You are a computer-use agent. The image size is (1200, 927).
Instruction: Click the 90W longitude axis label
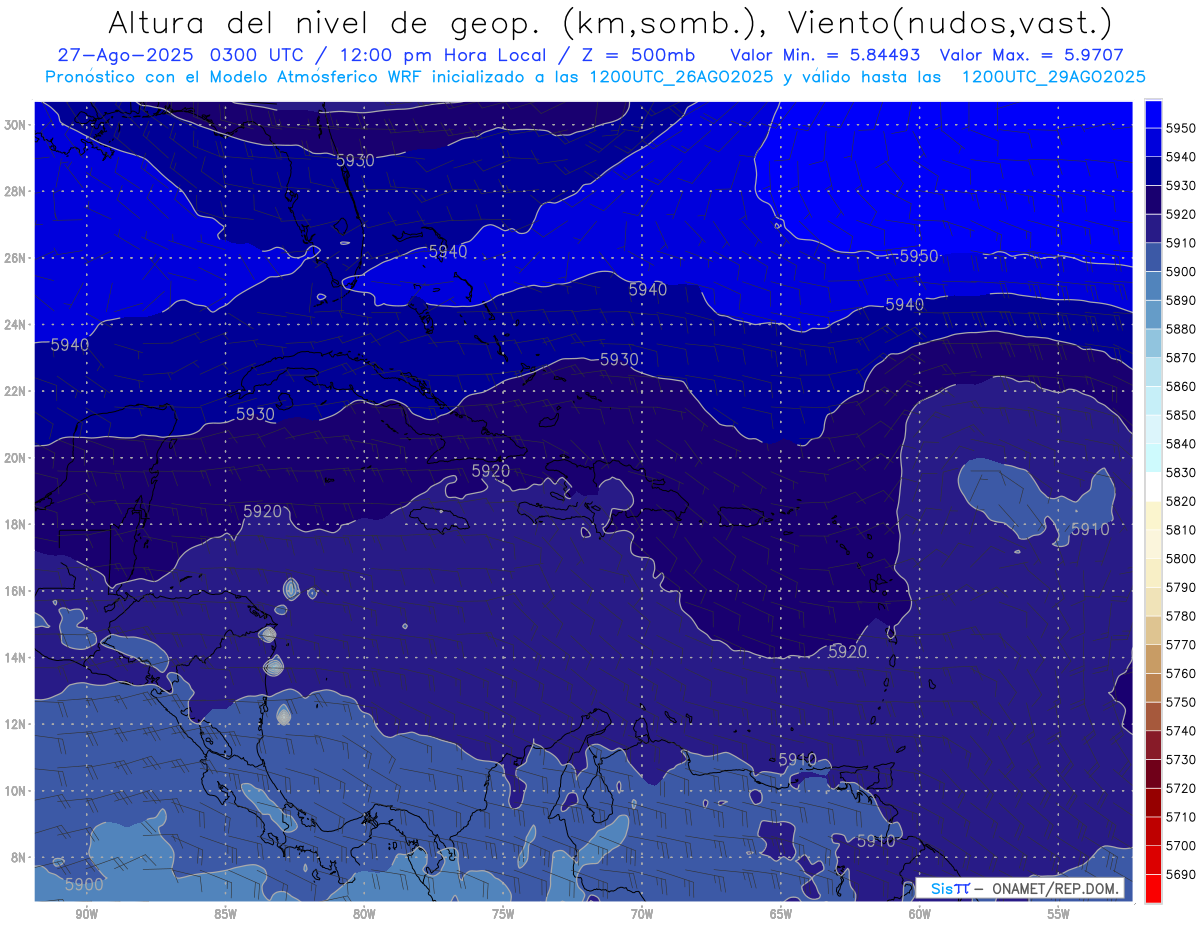86,914
